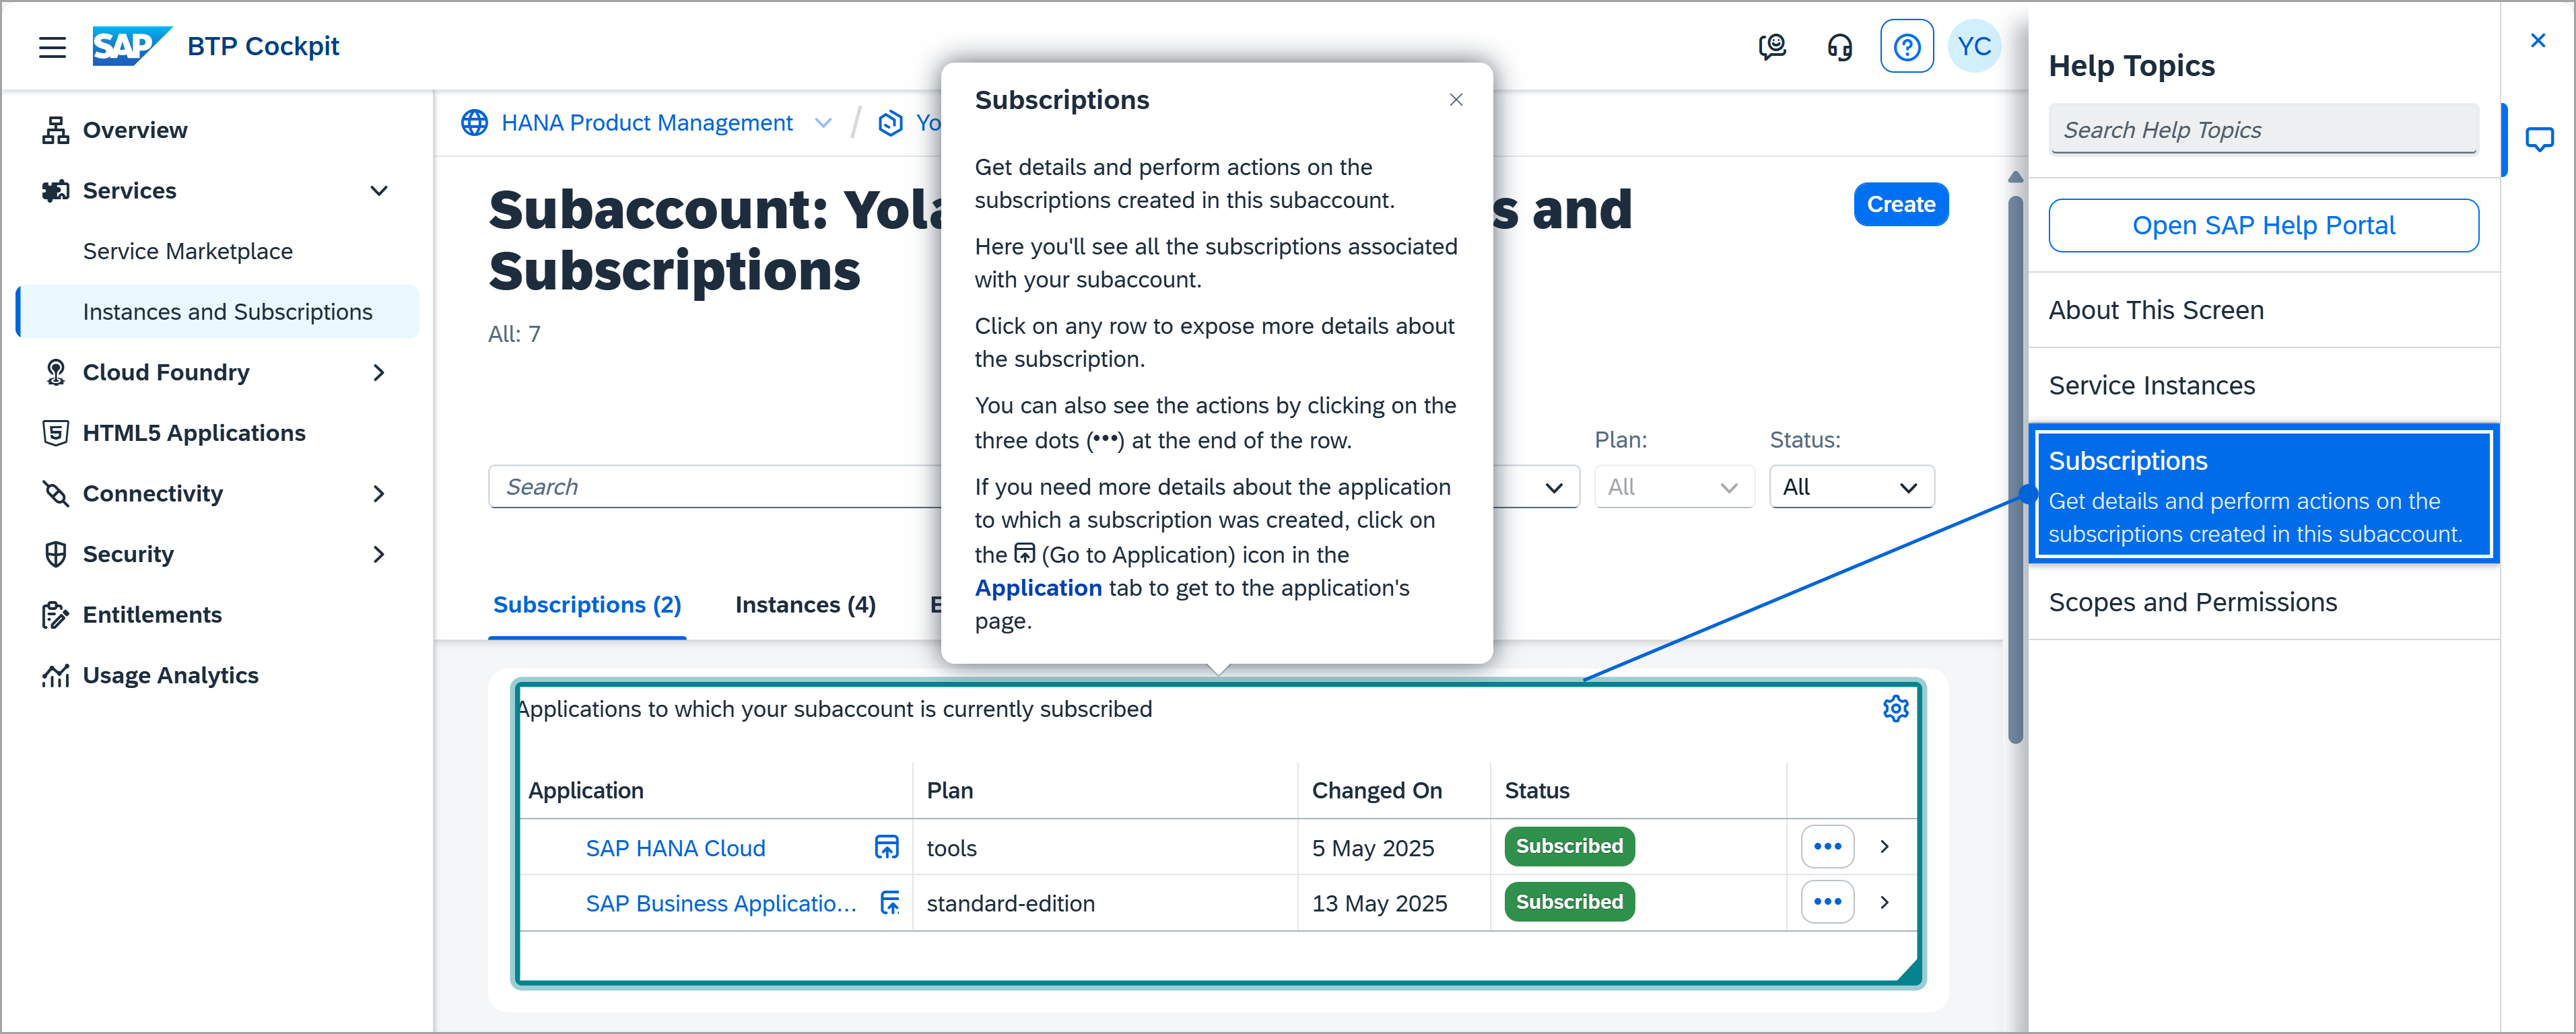The image size is (2576, 1034).
Task: Go to SAP HANA Cloud application icon
Action: tap(886, 847)
